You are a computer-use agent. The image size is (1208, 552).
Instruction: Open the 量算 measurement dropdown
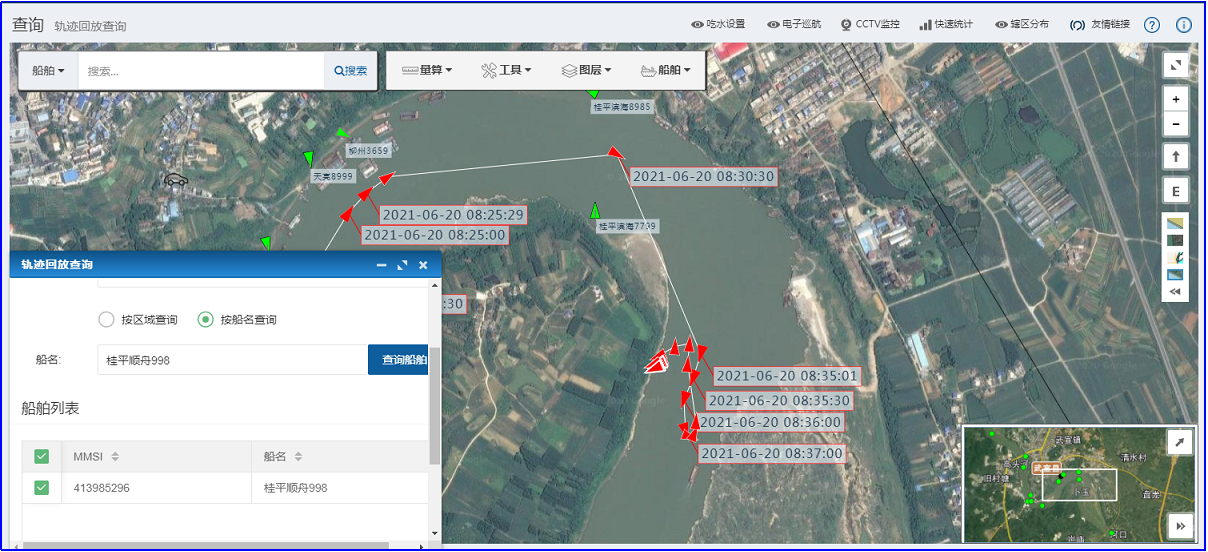tap(427, 71)
